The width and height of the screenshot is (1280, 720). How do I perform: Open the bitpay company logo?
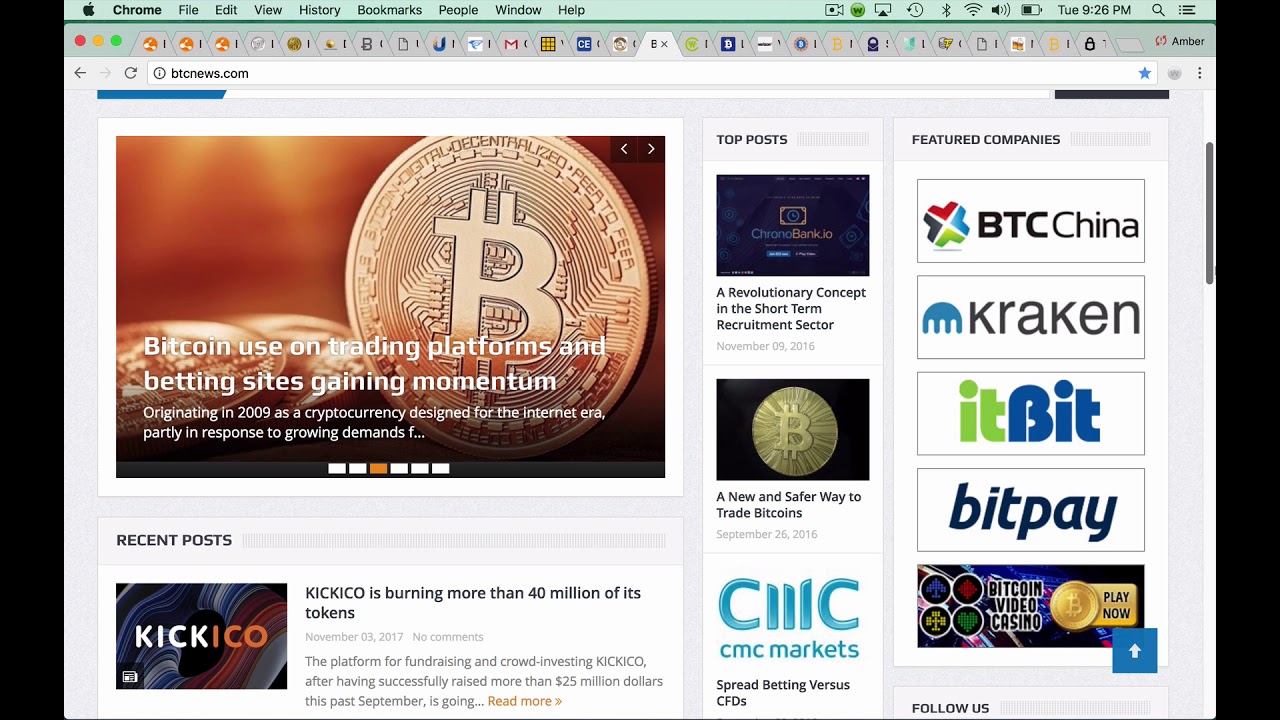click(1031, 510)
